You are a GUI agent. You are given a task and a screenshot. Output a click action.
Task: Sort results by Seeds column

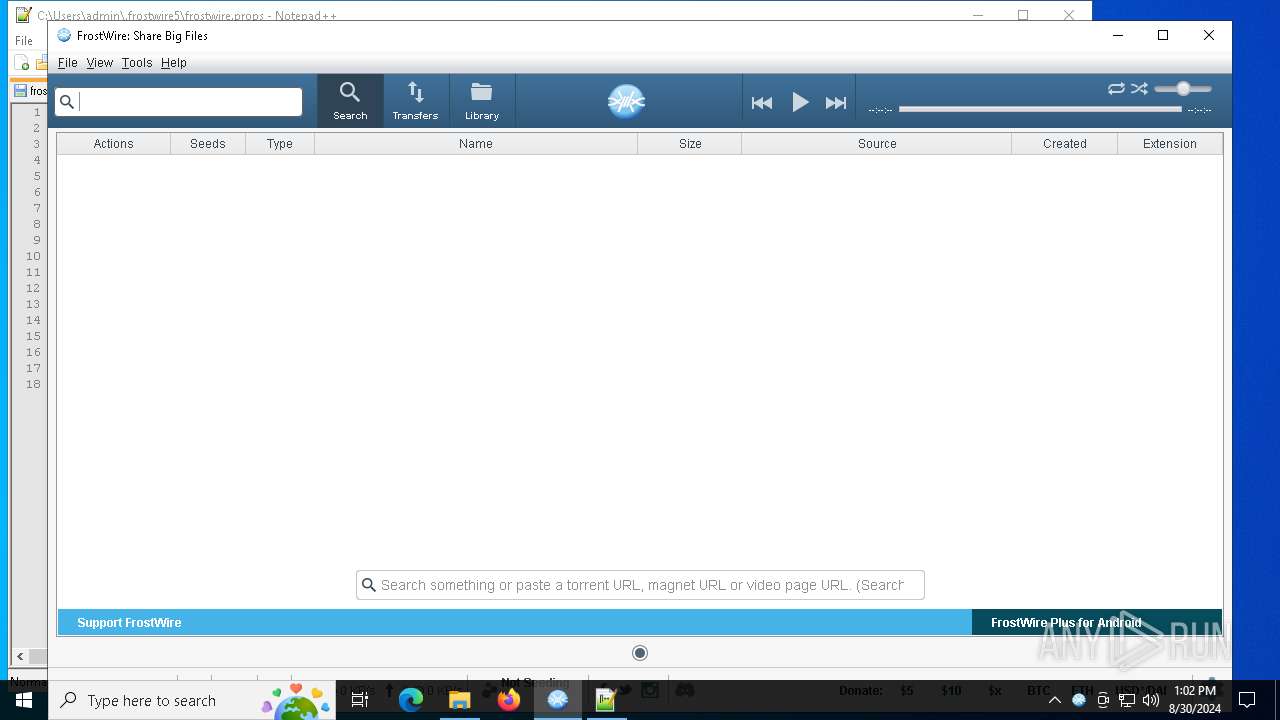208,144
